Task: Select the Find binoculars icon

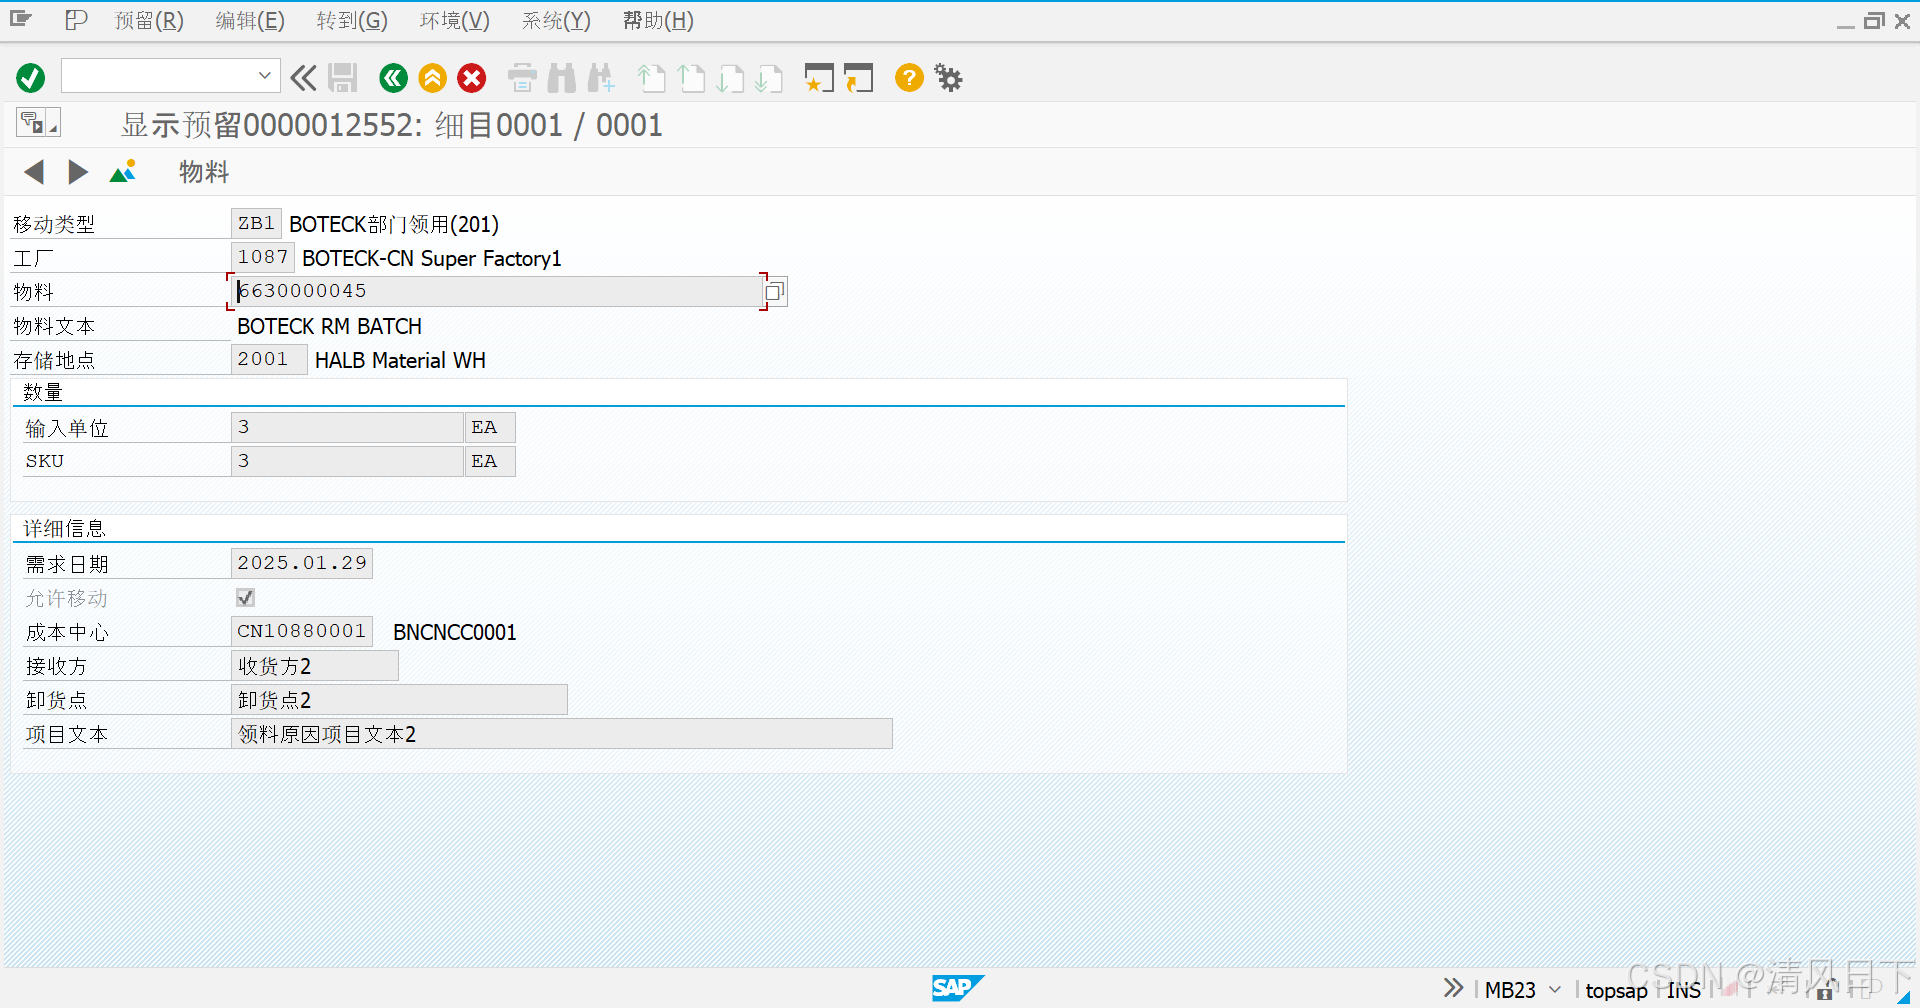Action: pyautogui.click(x=561, y=78)
